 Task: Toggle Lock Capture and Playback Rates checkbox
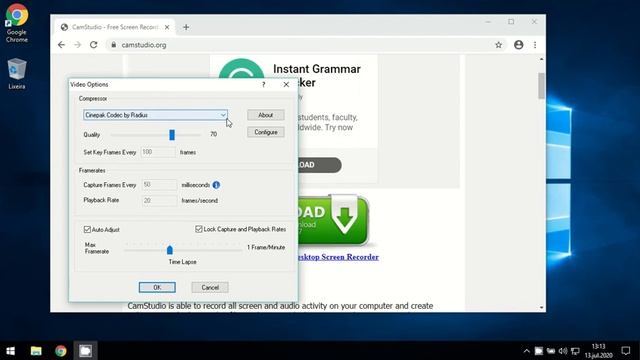(199, 229)
